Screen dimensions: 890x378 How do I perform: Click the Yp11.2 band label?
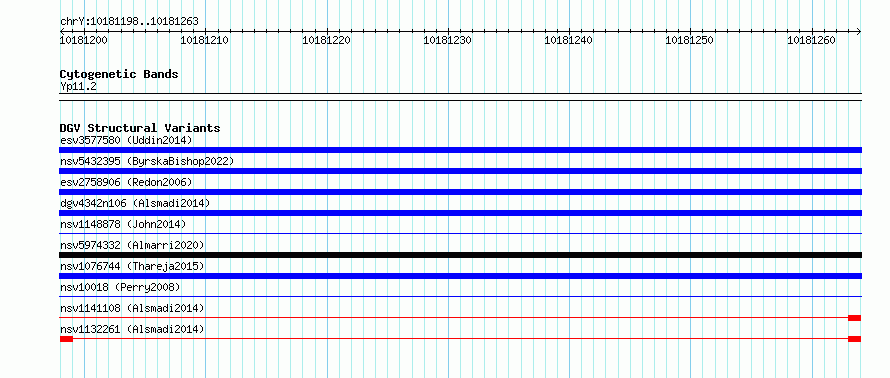(78, 86)
